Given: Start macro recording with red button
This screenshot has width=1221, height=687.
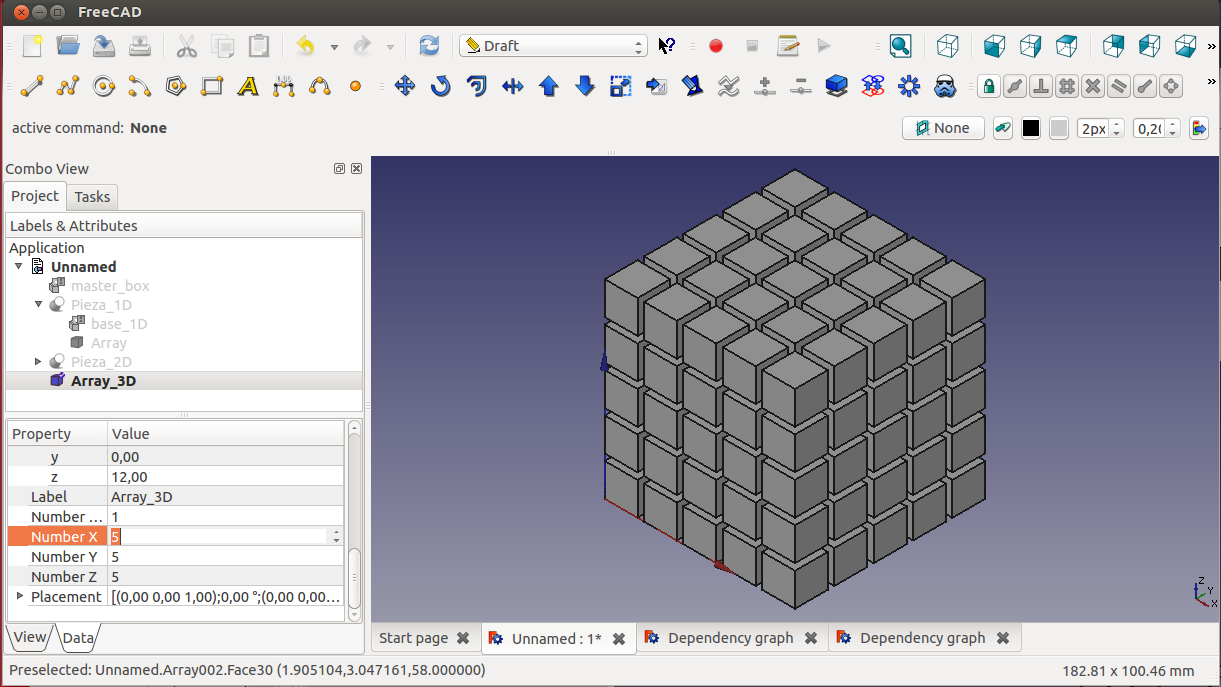Looking at the screenshot, I should pos(716,46).
